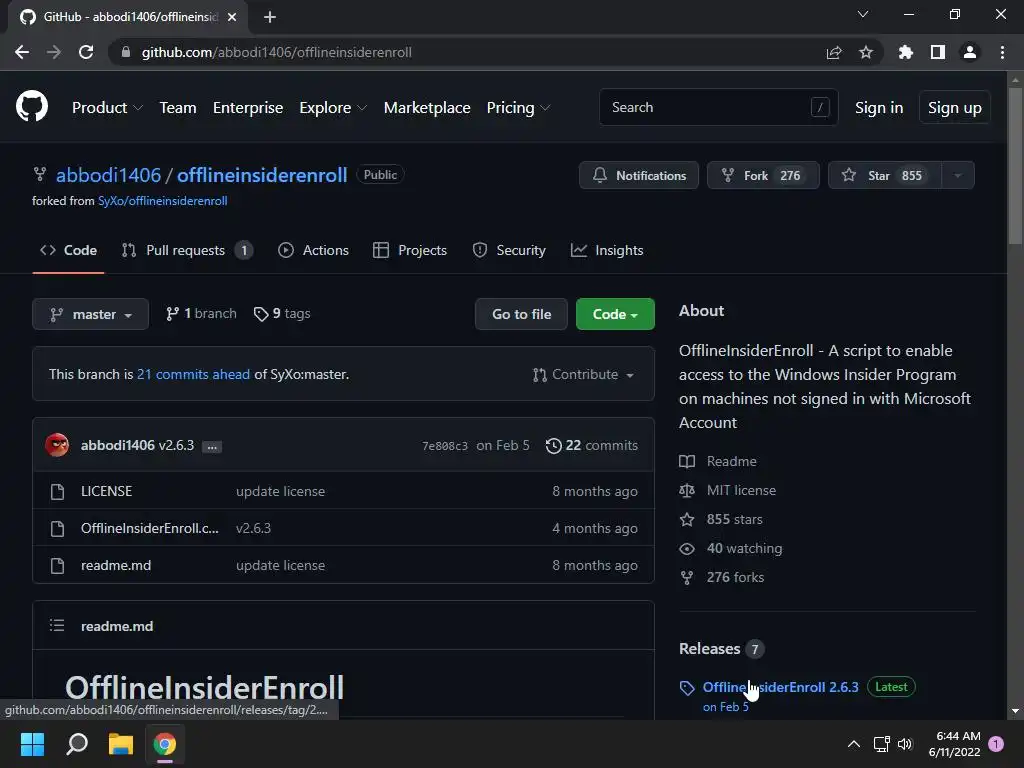Screen dimensions: 1024x768
Task: Reload the page with refresh icon
Action: pos(86,52)
